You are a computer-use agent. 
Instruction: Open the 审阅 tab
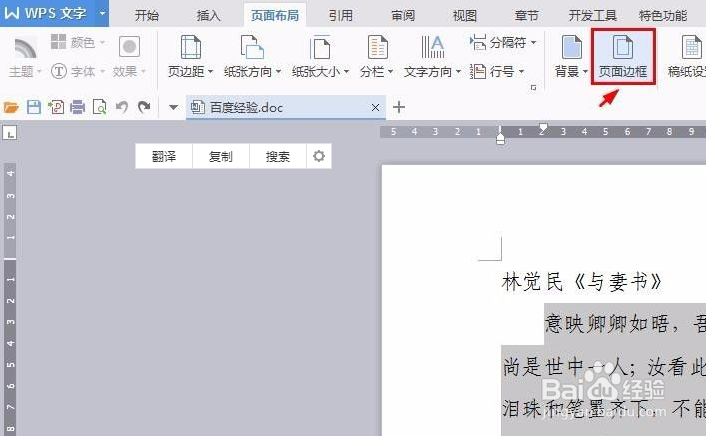pos(403,16)
